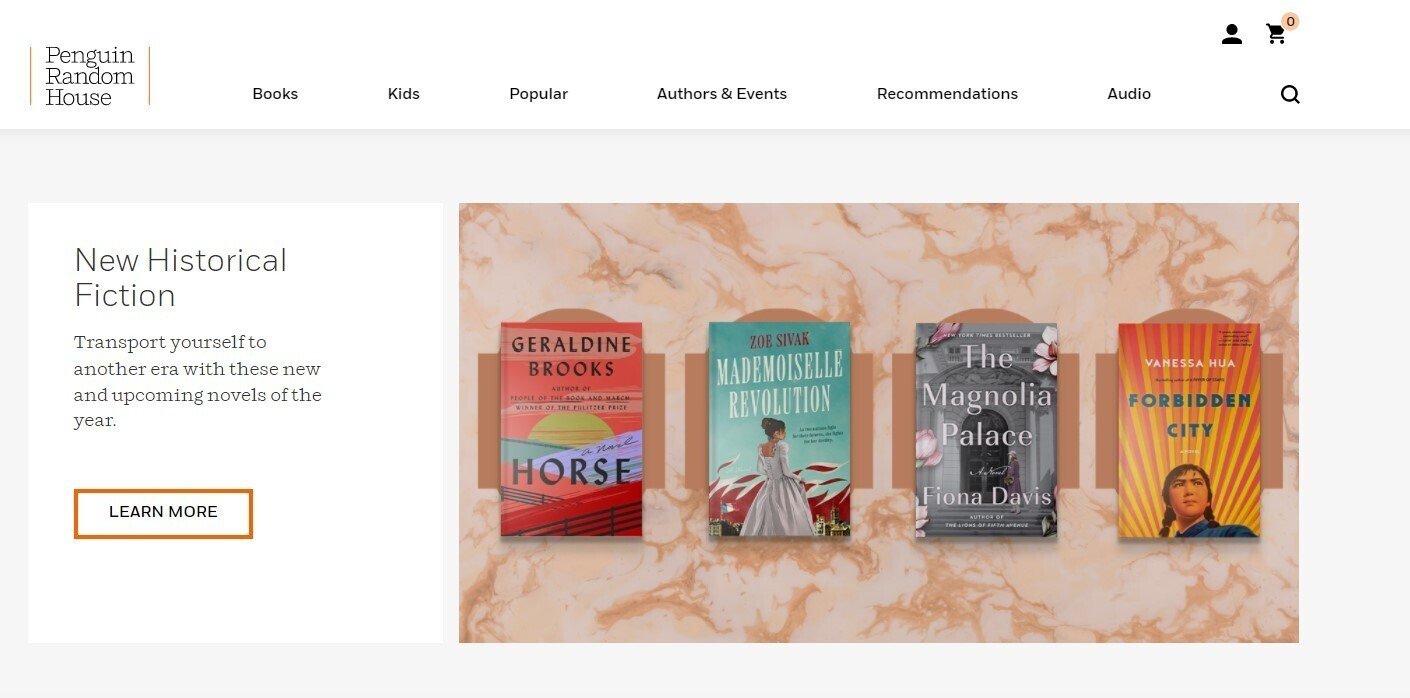Select The Magnolia Palace book cover
The height and width of the screenshot is (698, 1410).
[987, 429]
